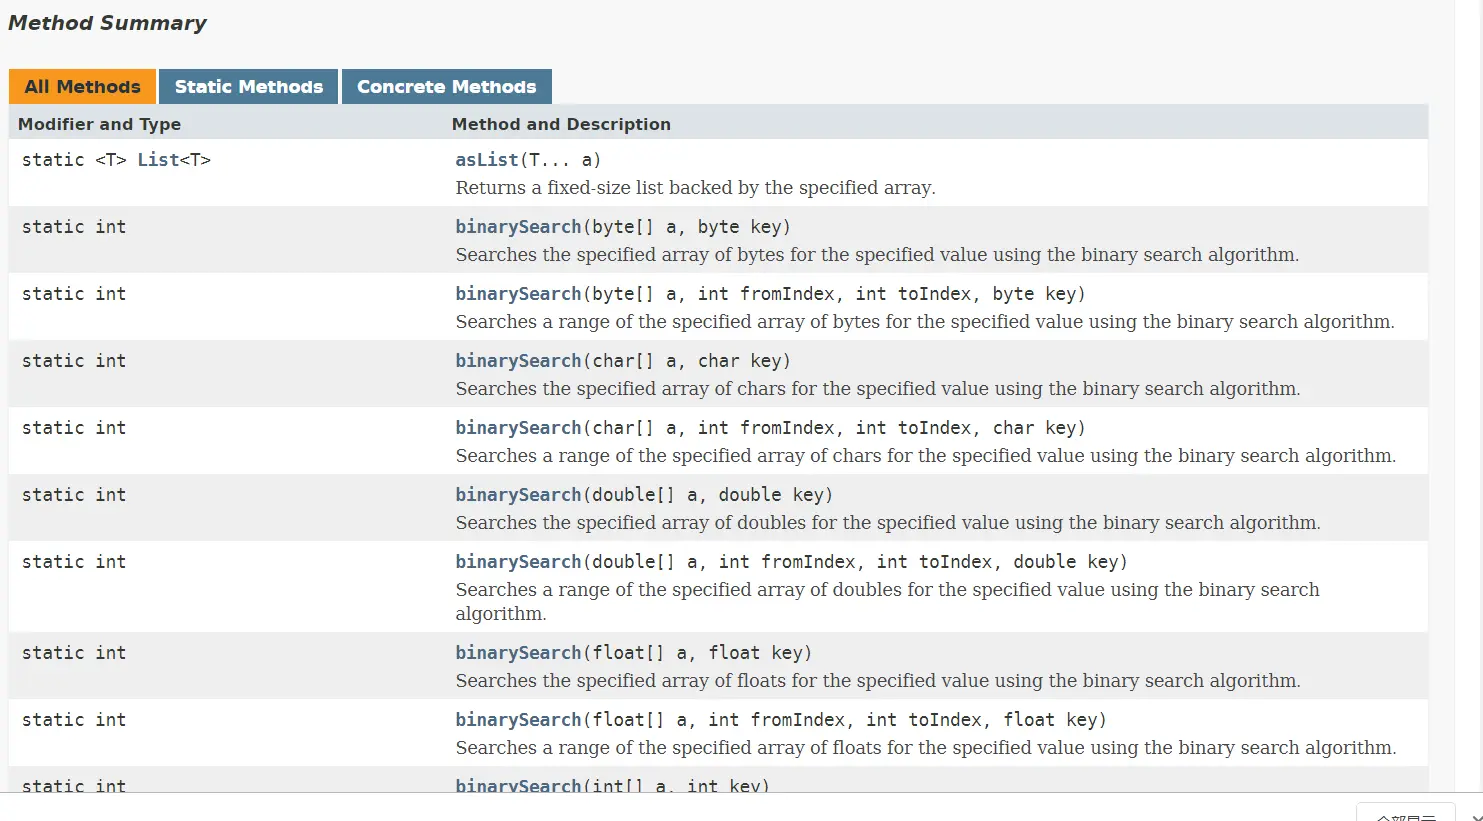Click the All Methods tab

(82, 87)
